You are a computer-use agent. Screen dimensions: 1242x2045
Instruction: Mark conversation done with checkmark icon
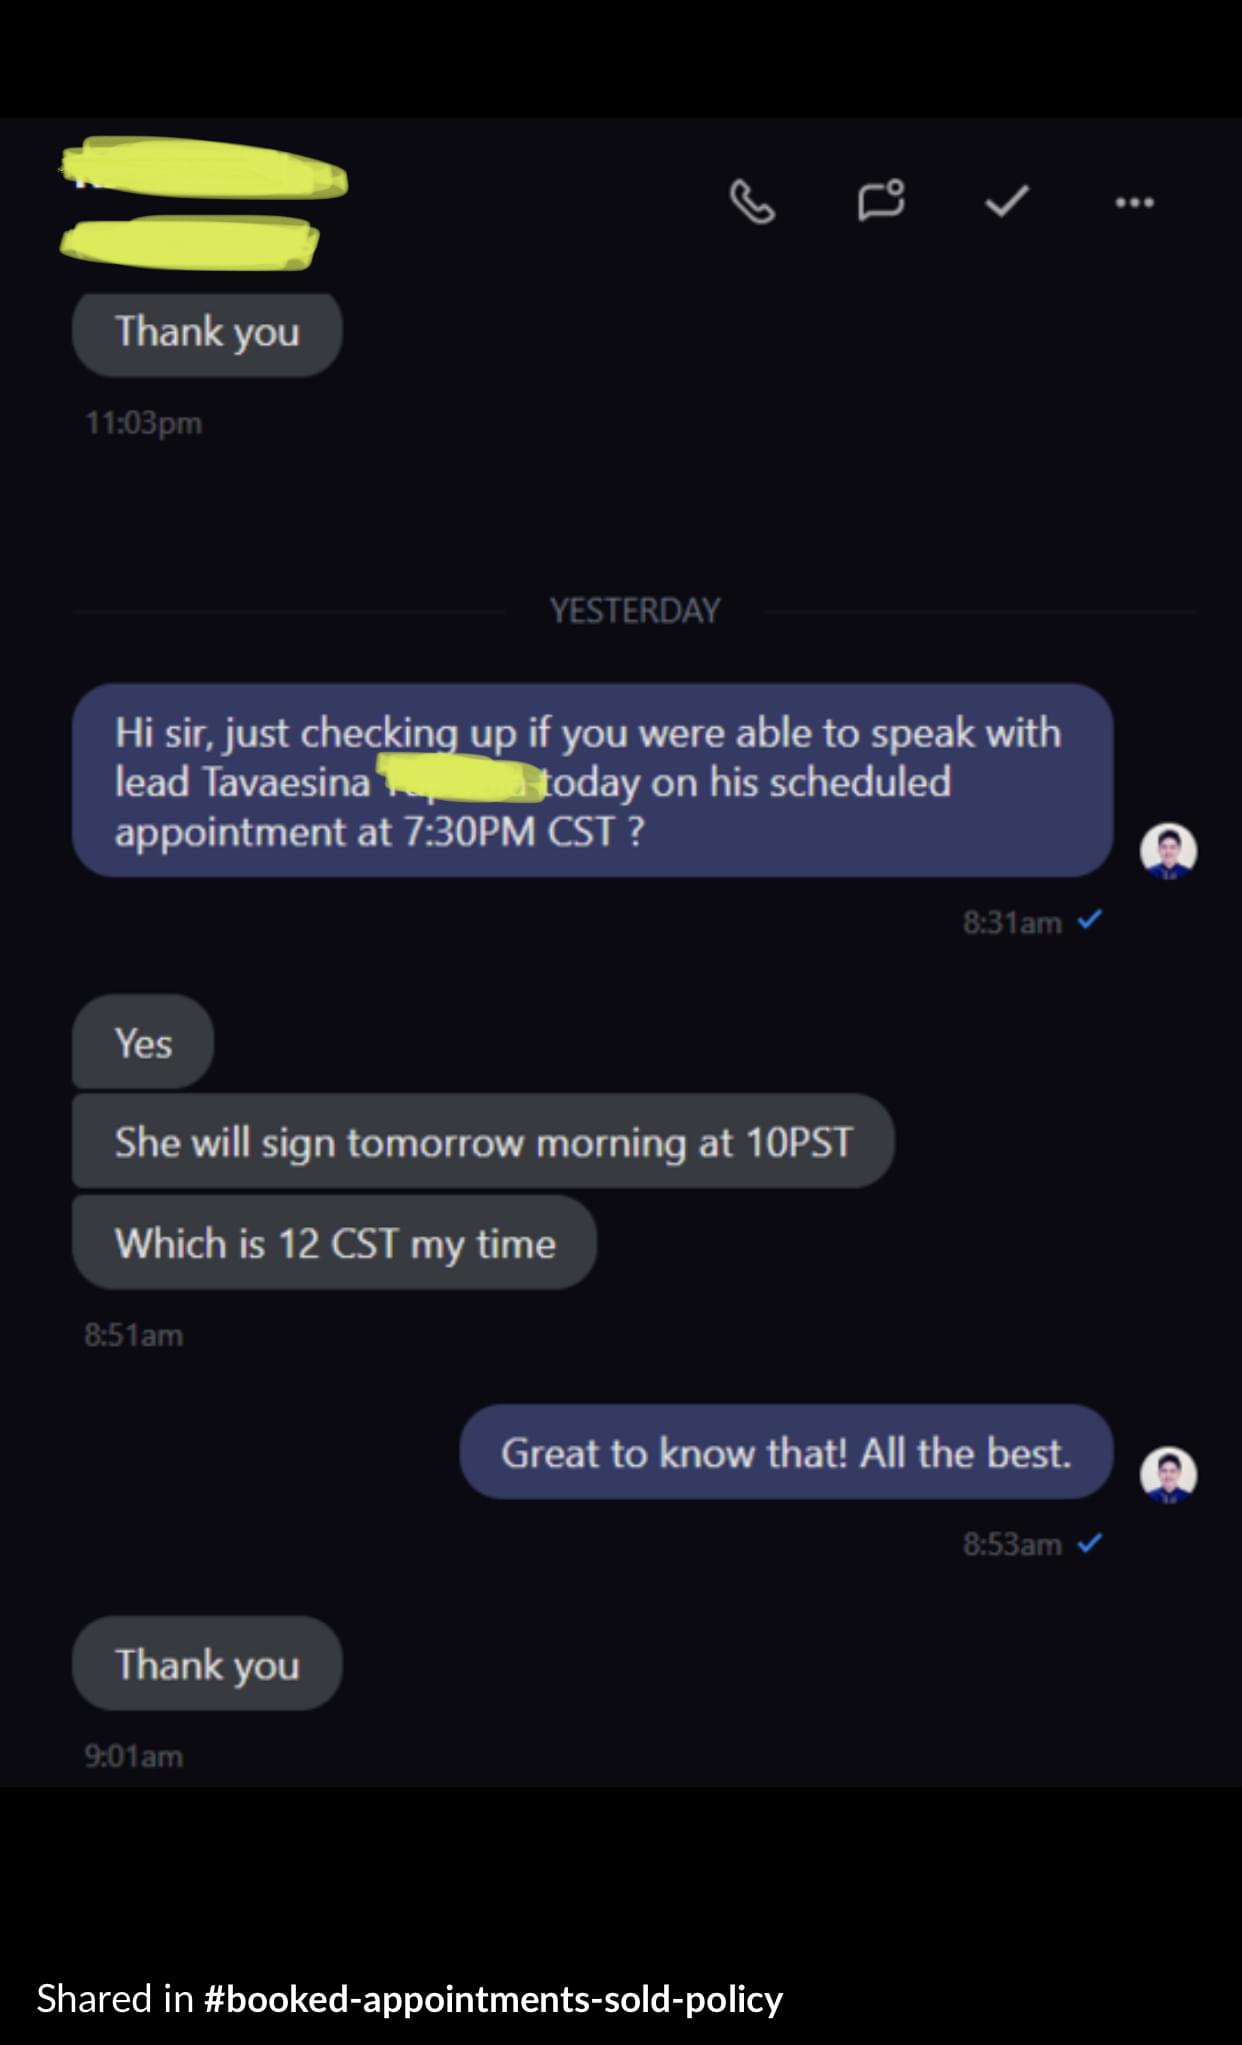1007,201
